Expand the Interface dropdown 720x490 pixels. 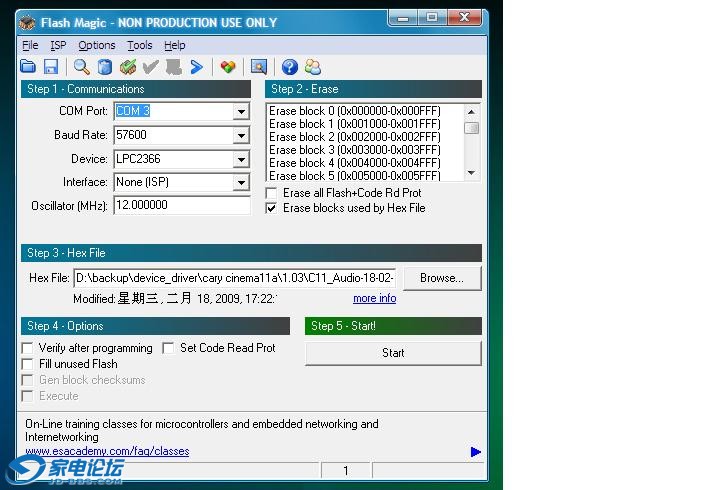pos(241,182)
